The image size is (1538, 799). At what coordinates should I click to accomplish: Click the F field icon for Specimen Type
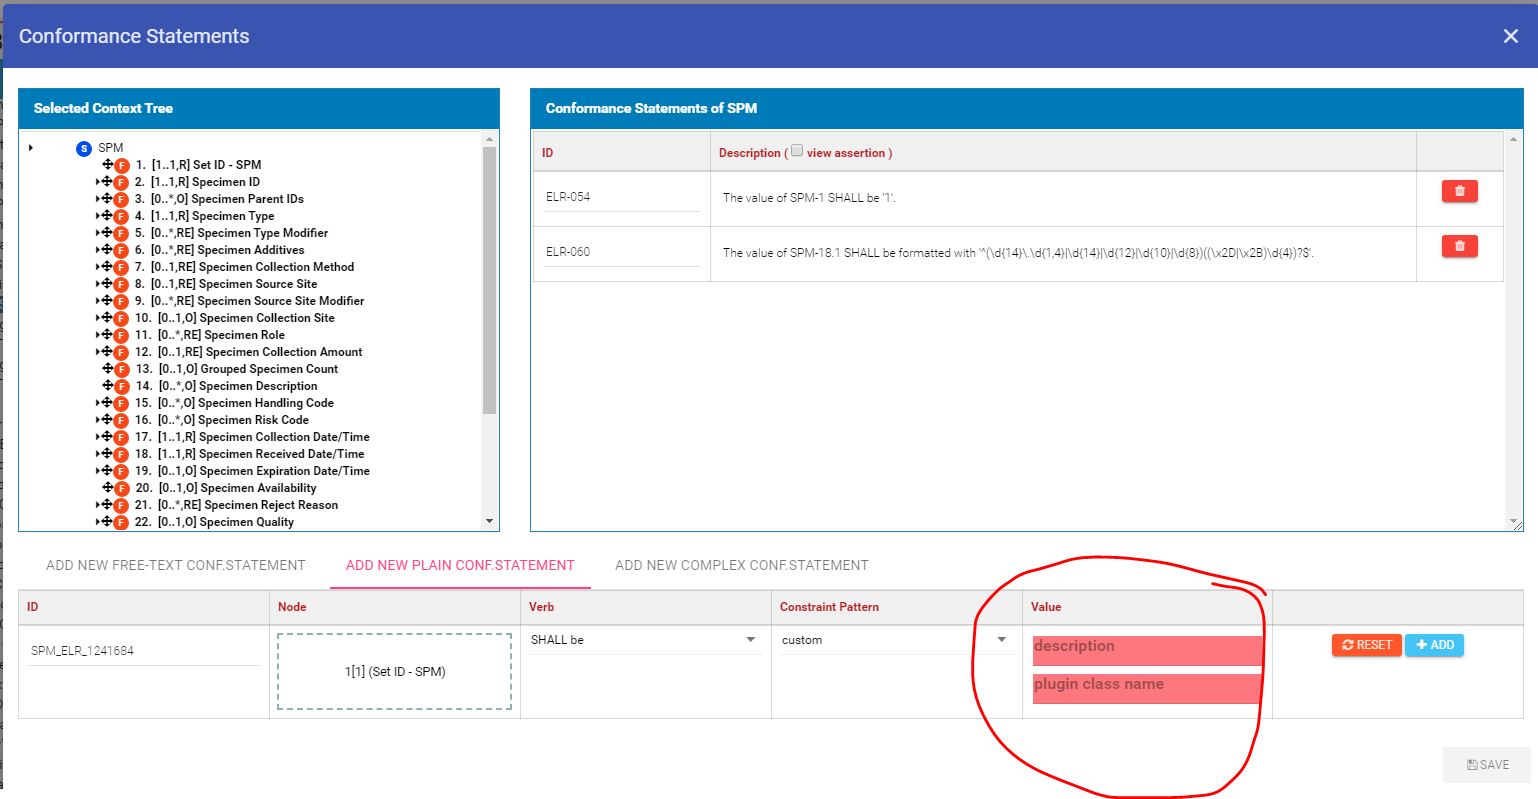(121, 215)
